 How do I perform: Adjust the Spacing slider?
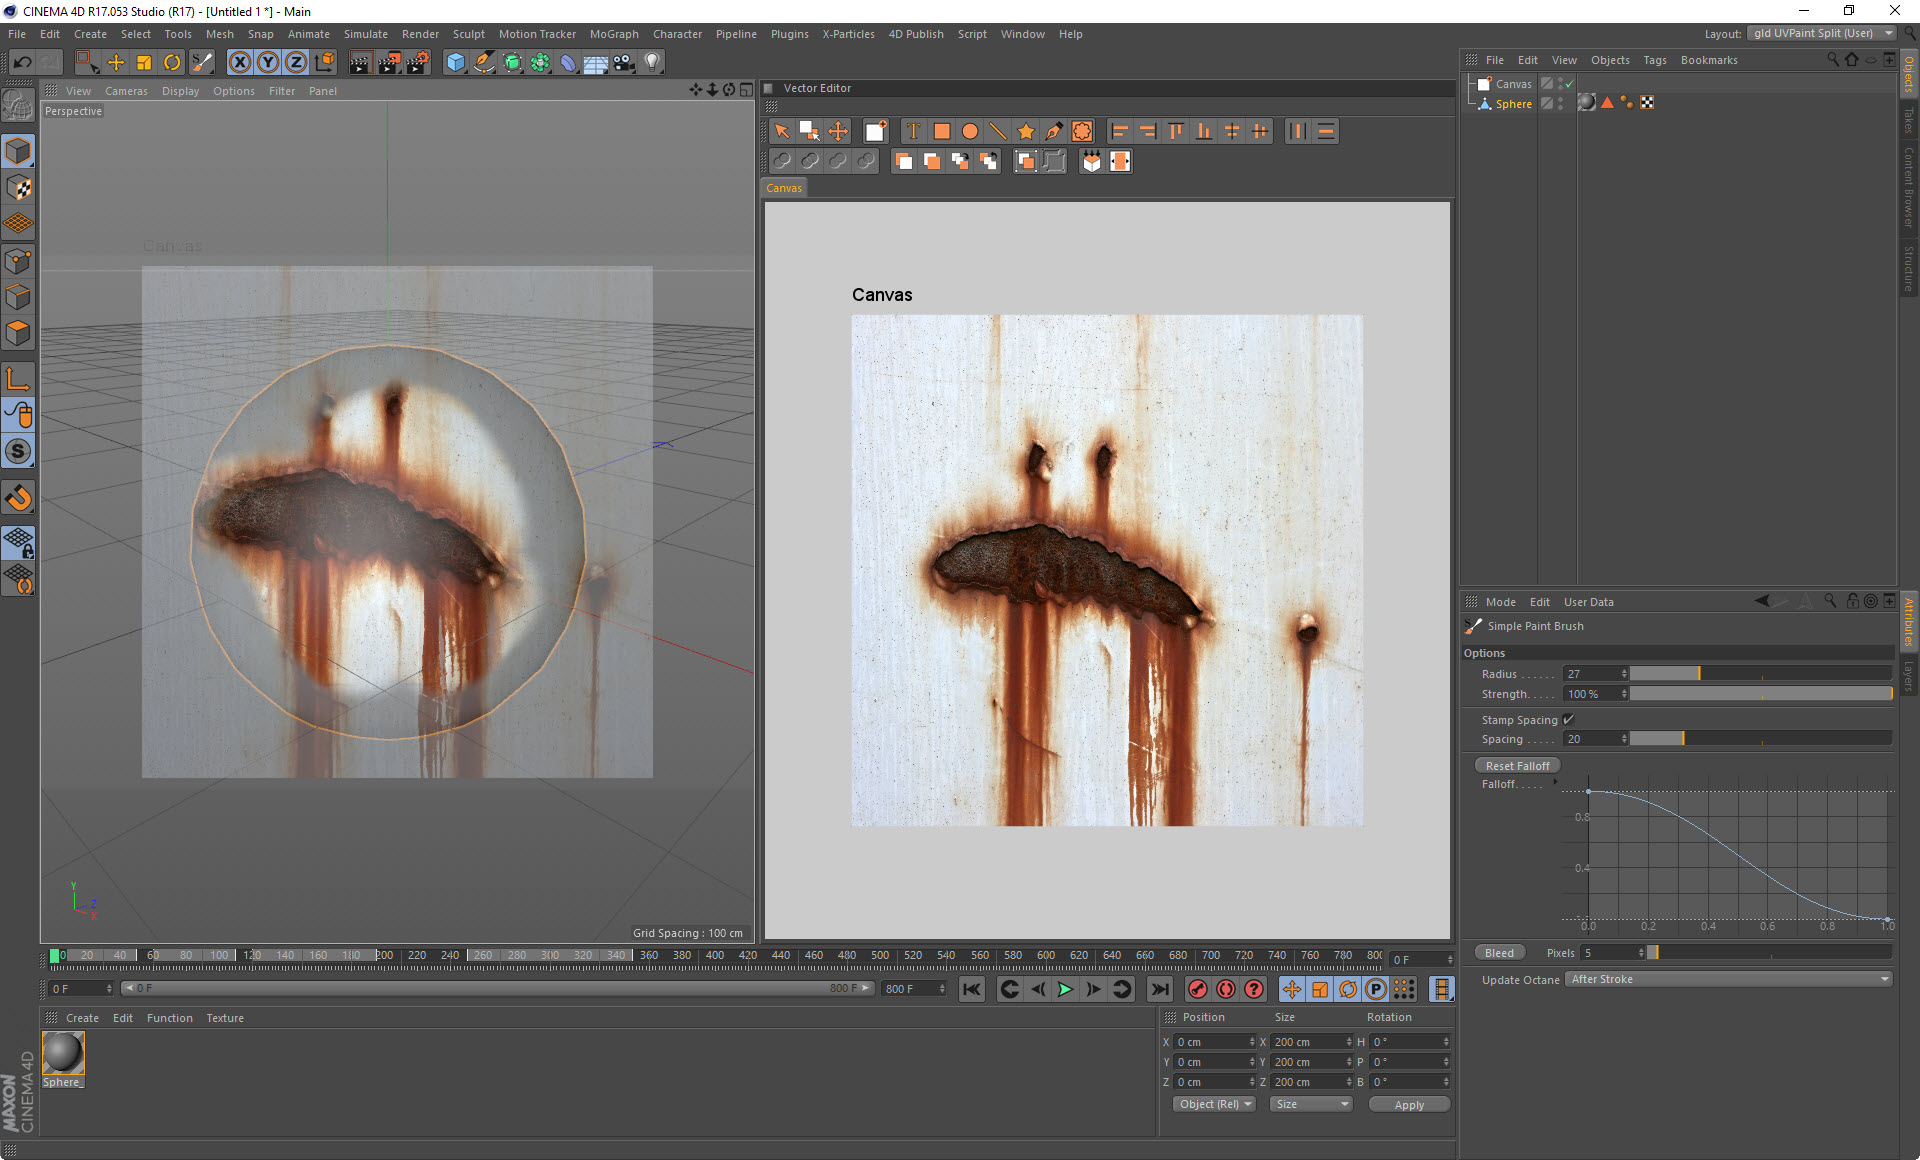1761,739
